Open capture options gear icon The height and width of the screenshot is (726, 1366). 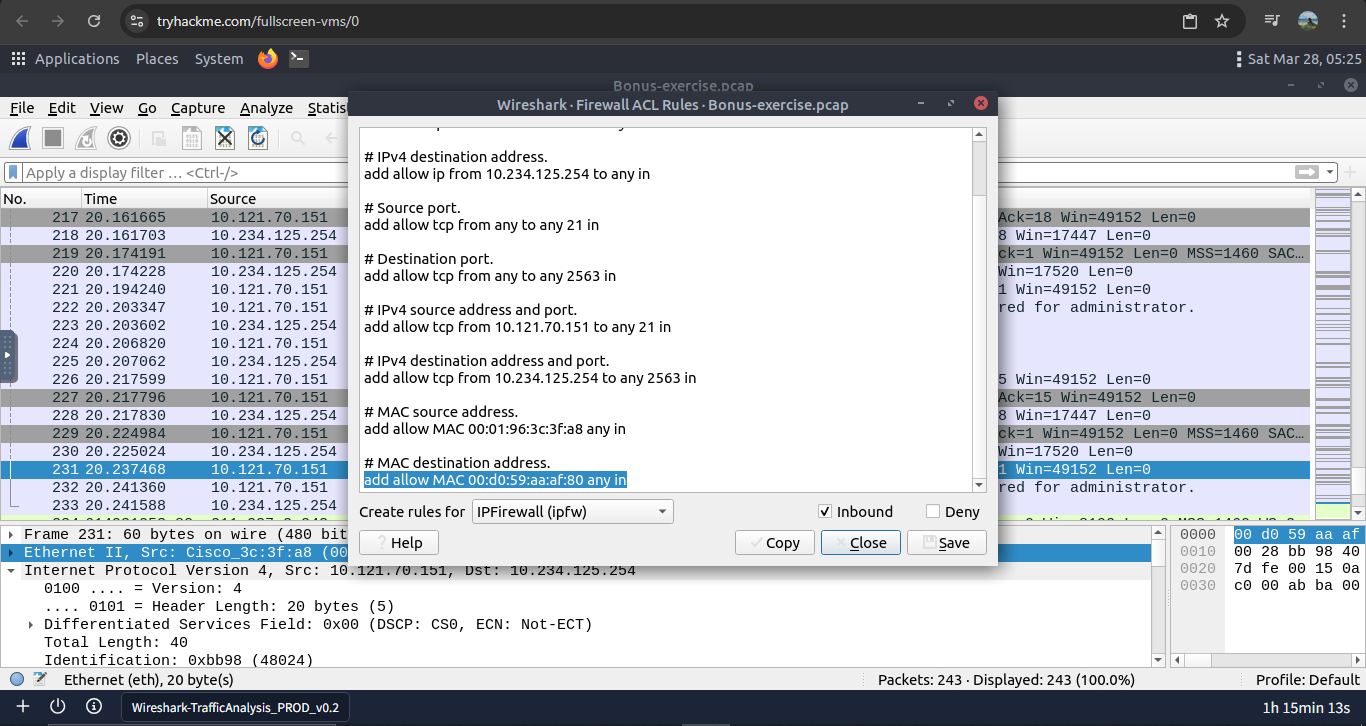click(x=119, y=138)
